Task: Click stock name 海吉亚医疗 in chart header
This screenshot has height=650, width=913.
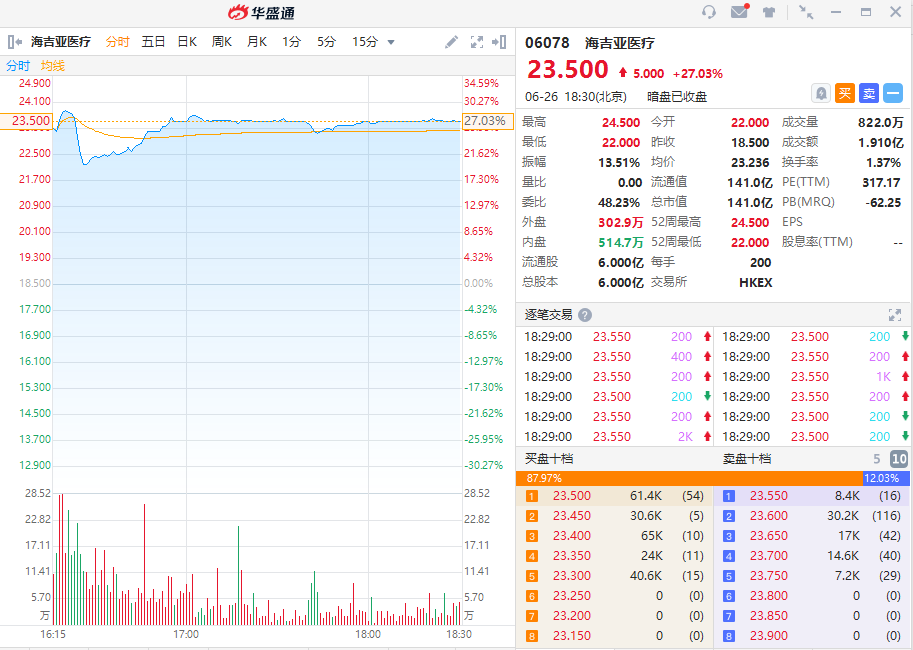Action: pyautogui.click(x=61, y=42)
